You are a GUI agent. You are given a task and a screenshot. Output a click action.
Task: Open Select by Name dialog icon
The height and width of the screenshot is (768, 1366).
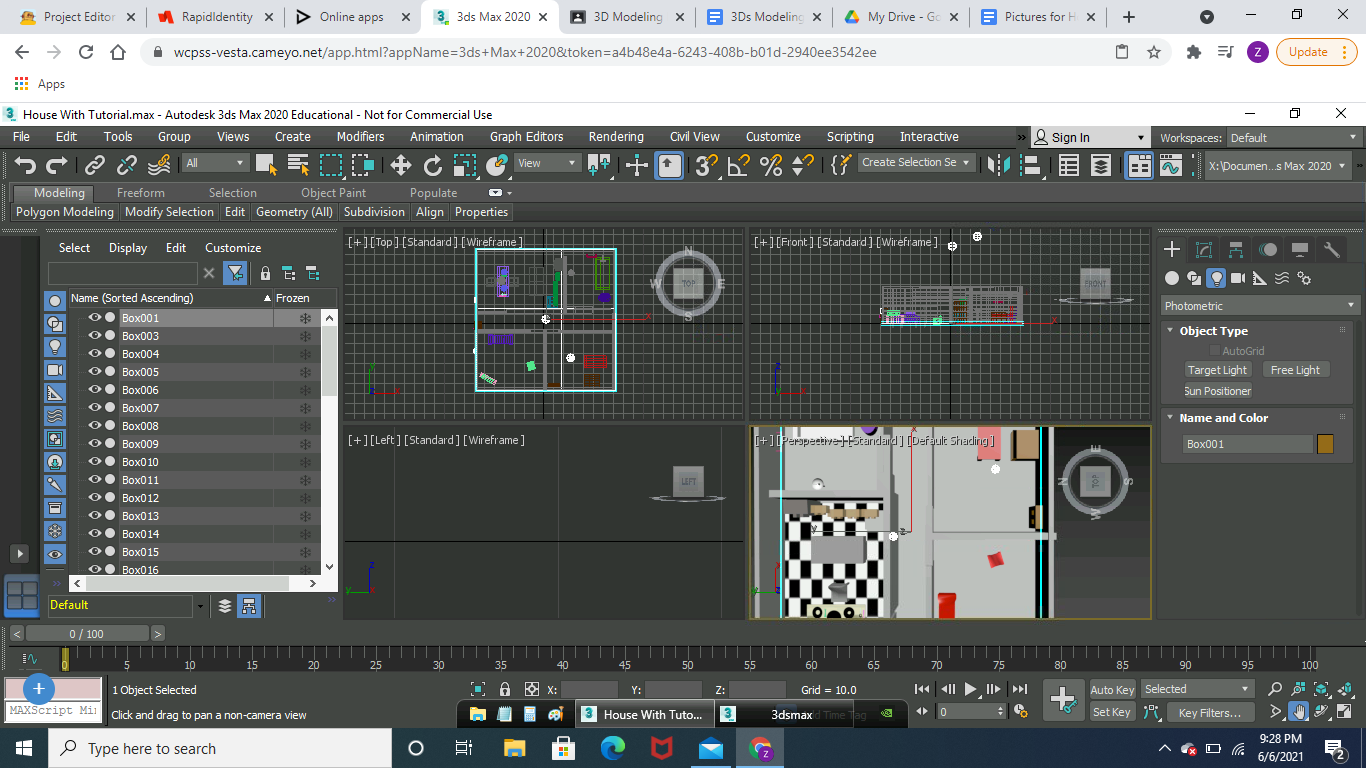298,165
